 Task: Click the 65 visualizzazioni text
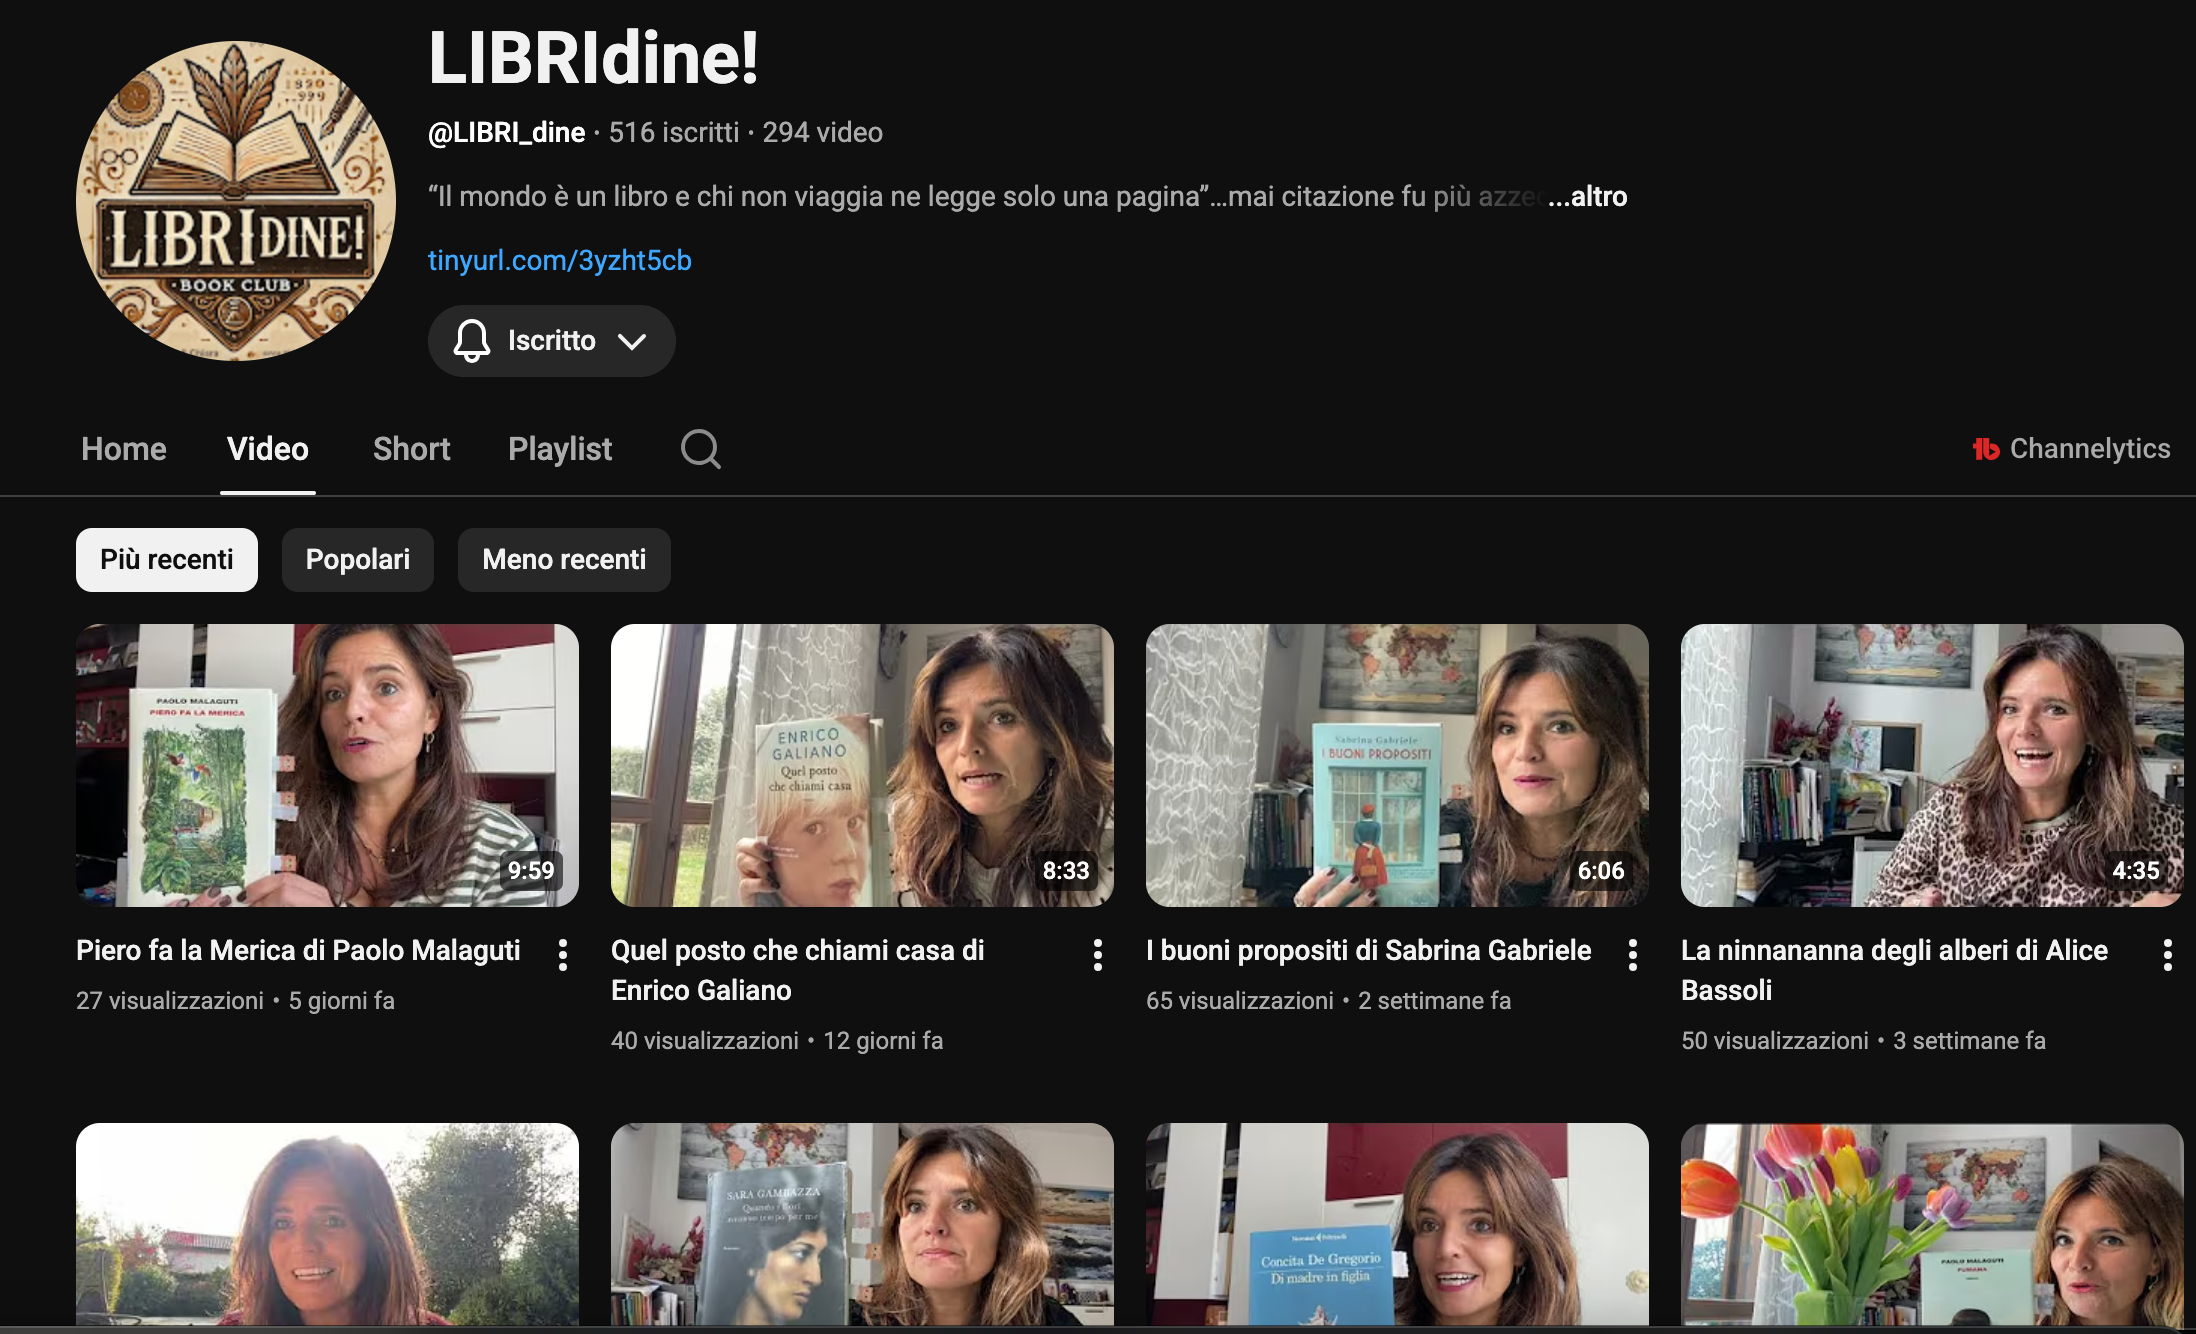pos(1240,1001)
